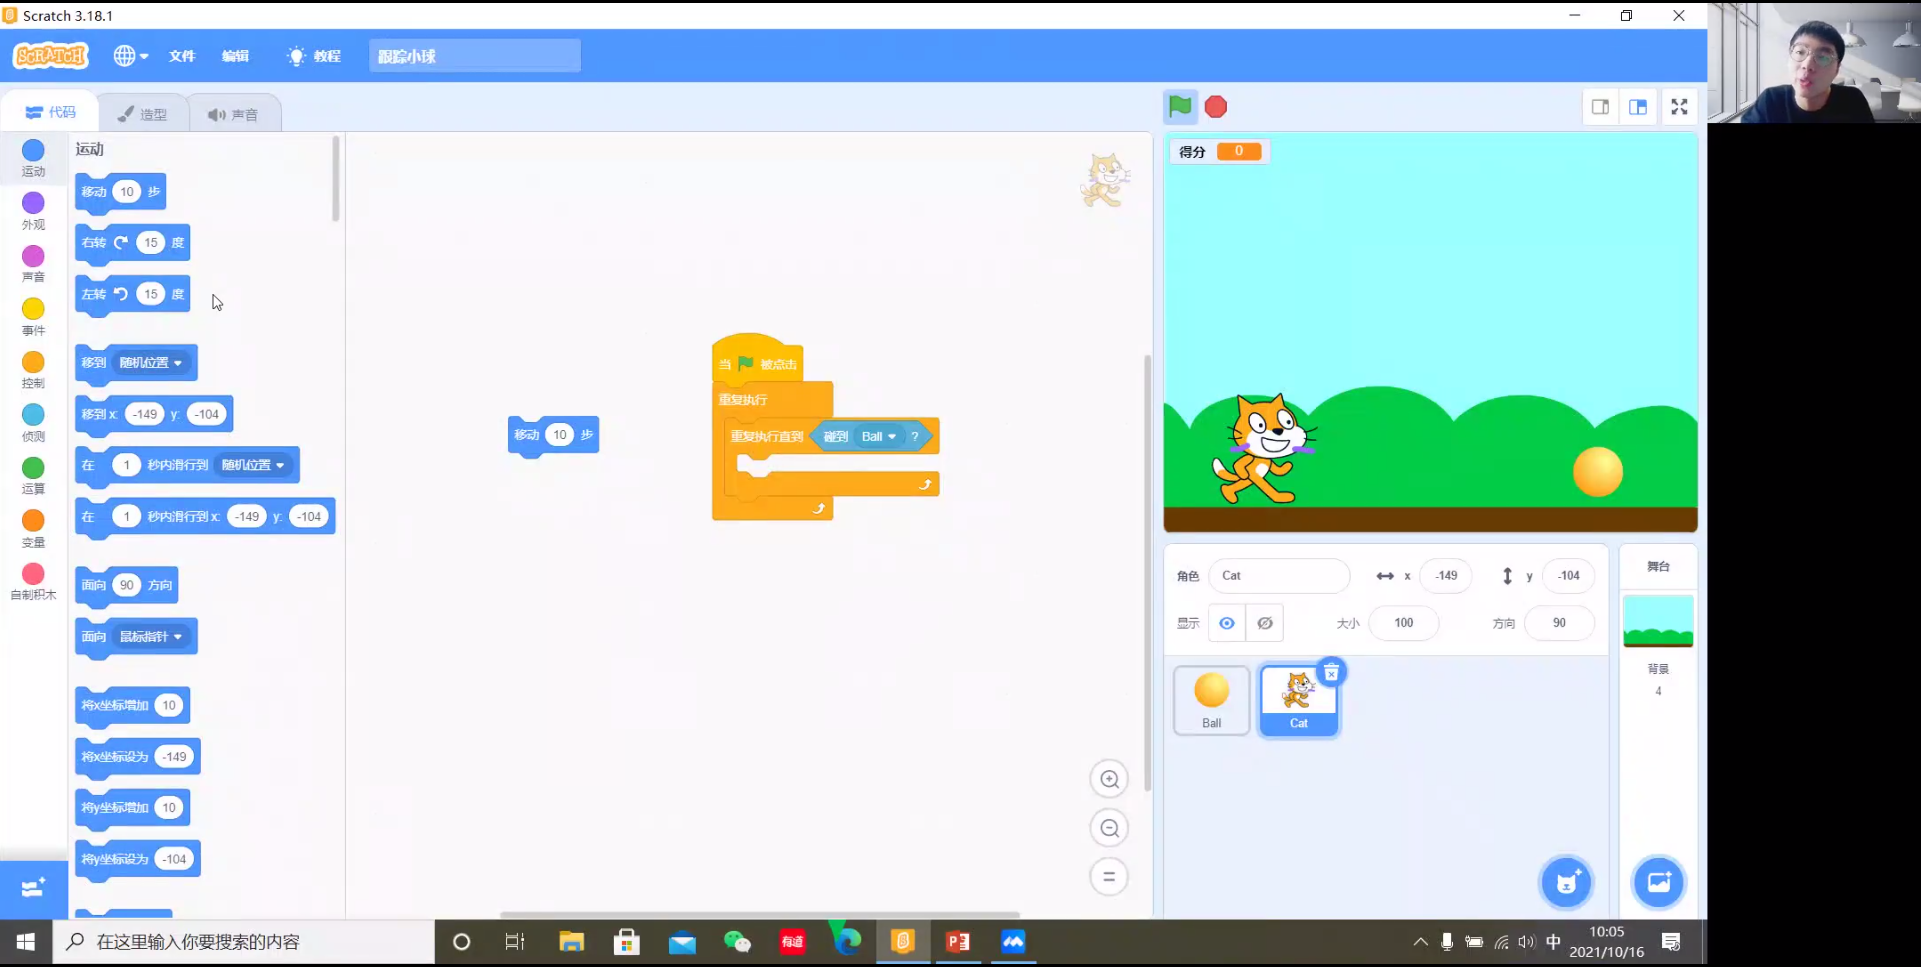Delete the Cat sprite with trash icon
Screen dimensions: 1921x967
click(1331, 673)
